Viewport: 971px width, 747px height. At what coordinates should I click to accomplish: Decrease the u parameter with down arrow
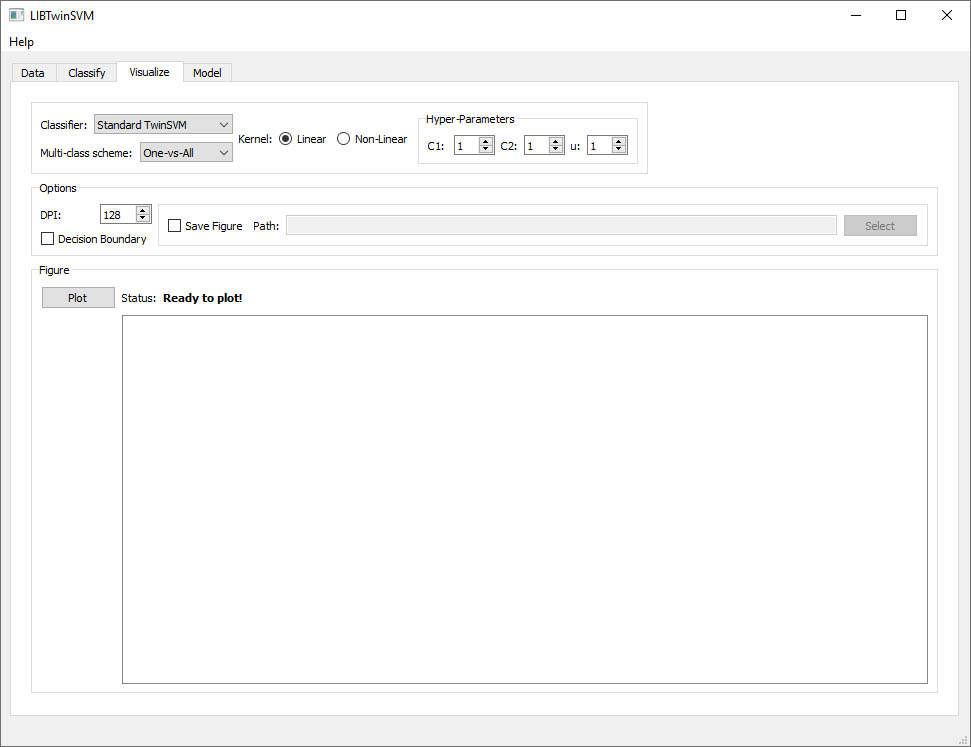click(619, 149)
